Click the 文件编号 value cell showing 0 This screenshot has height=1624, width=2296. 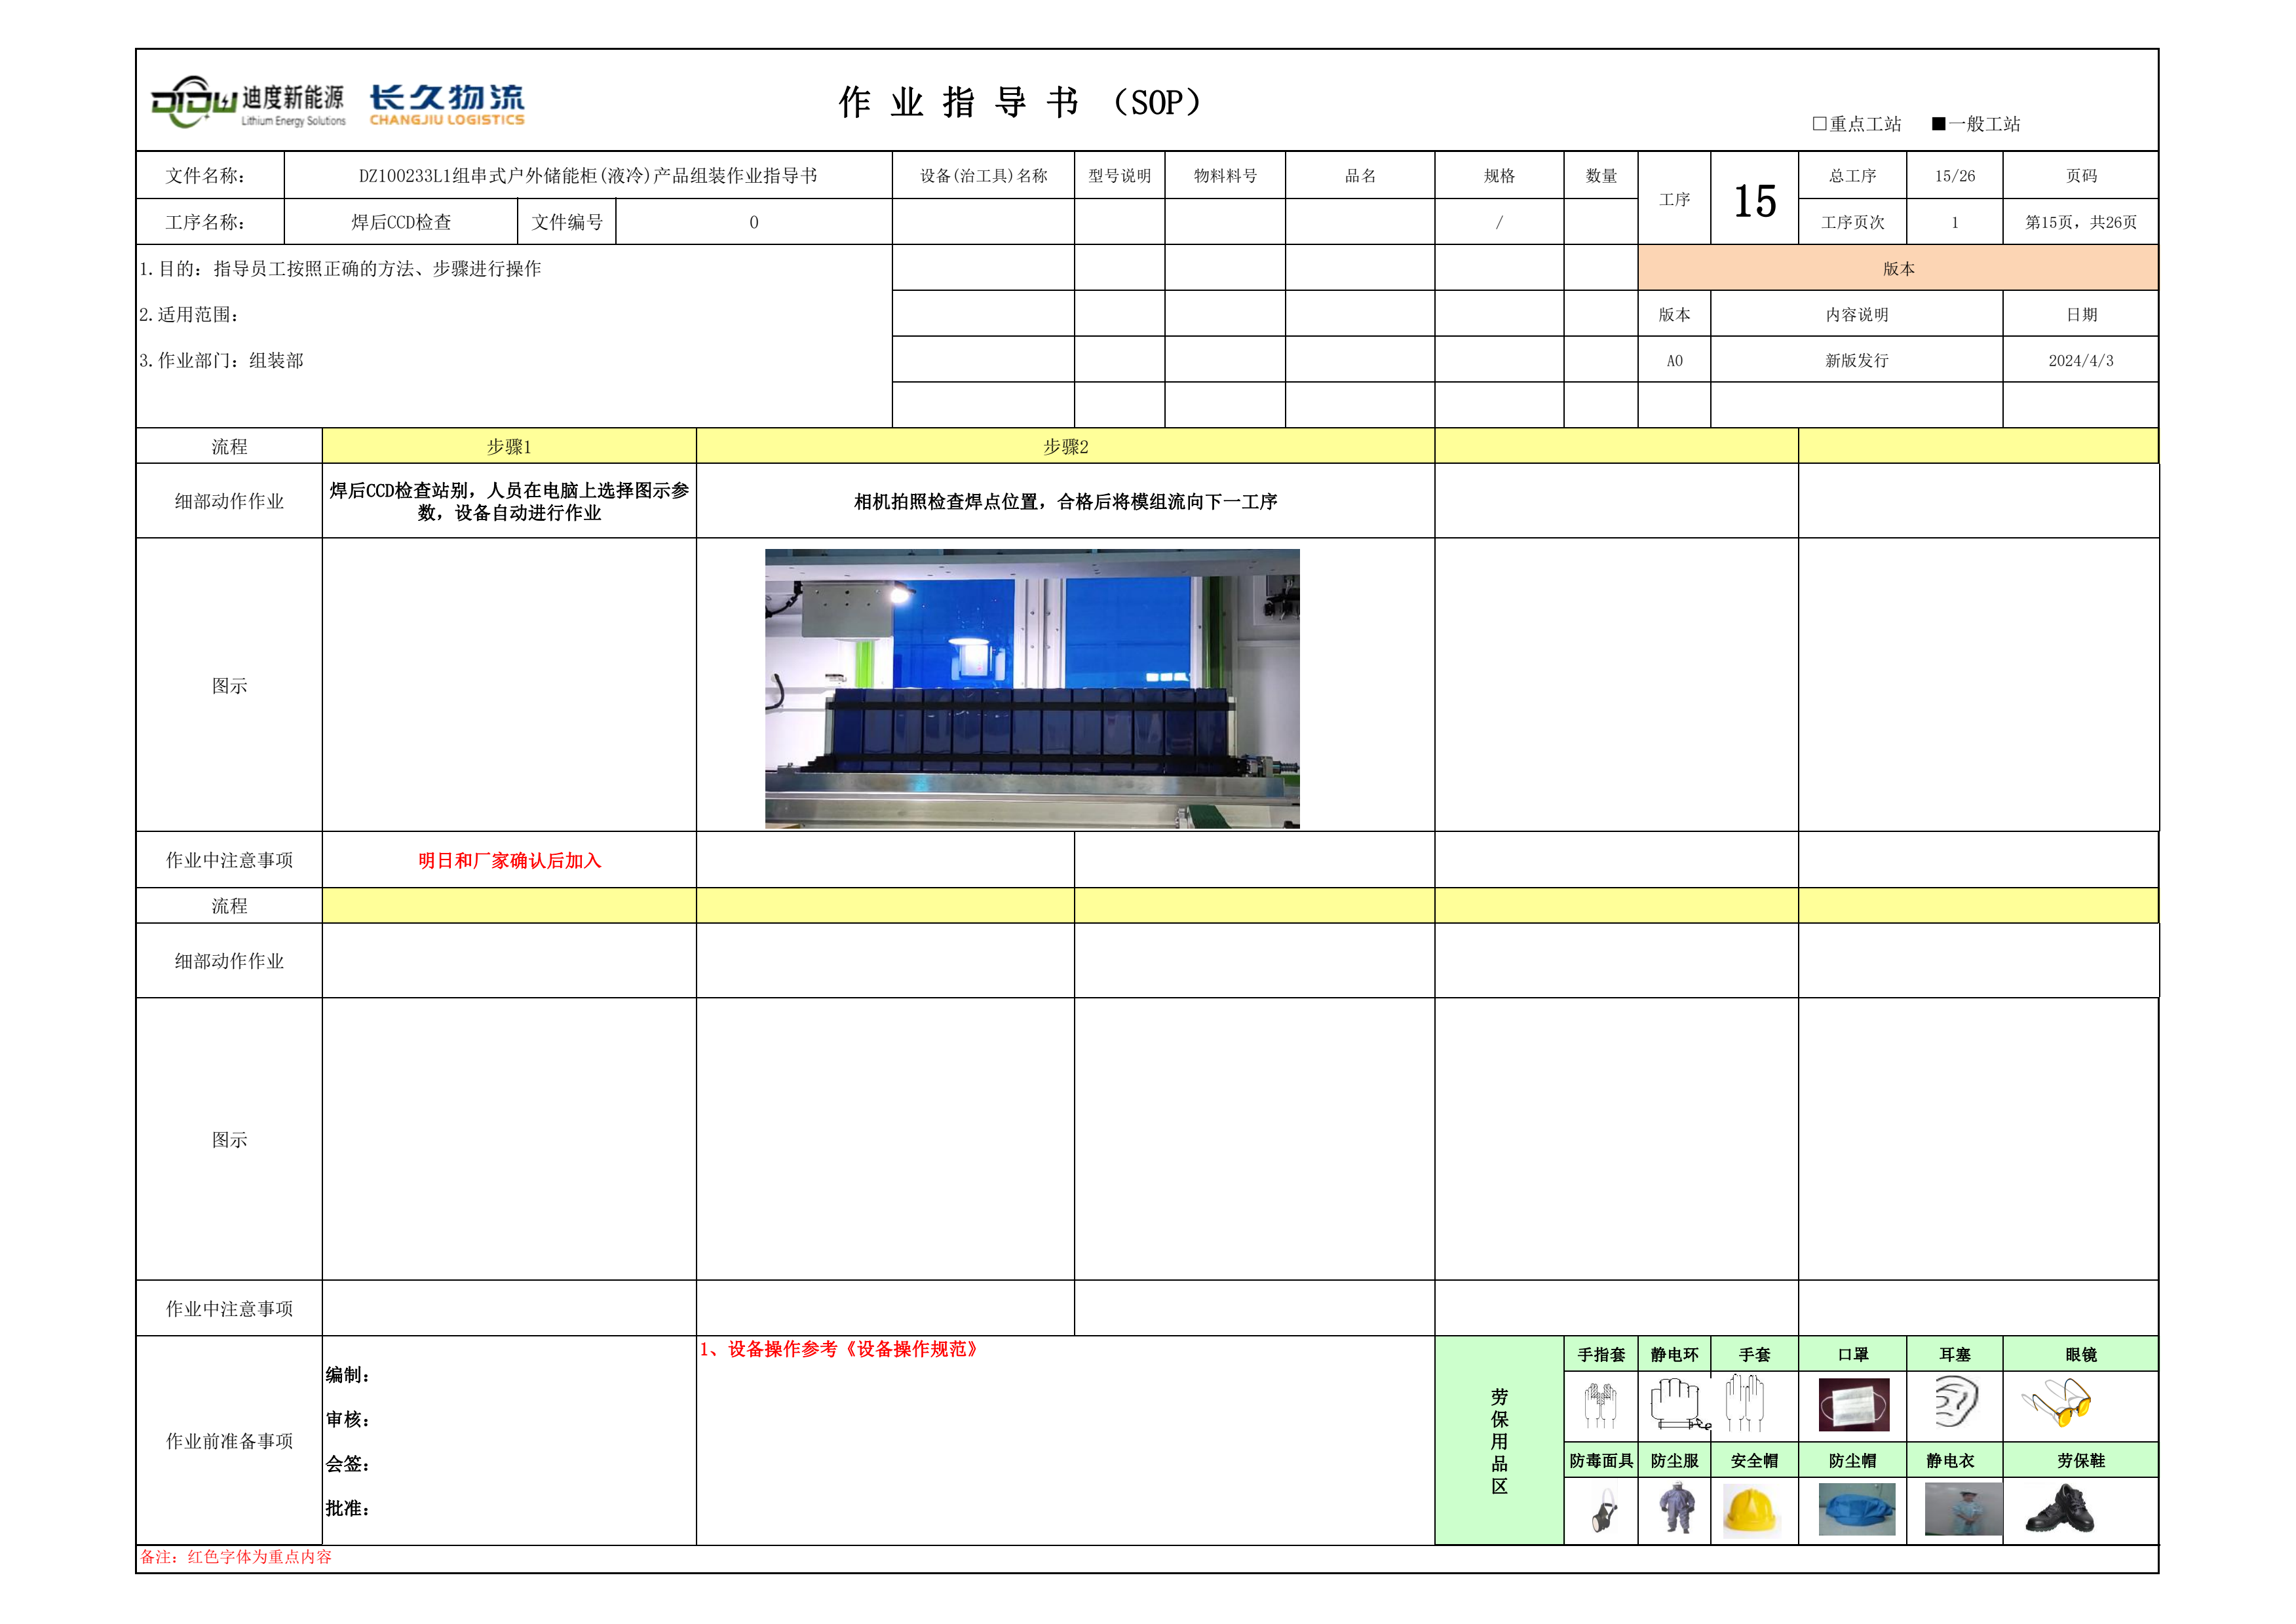pyautogui.click(x=753, y=222)
